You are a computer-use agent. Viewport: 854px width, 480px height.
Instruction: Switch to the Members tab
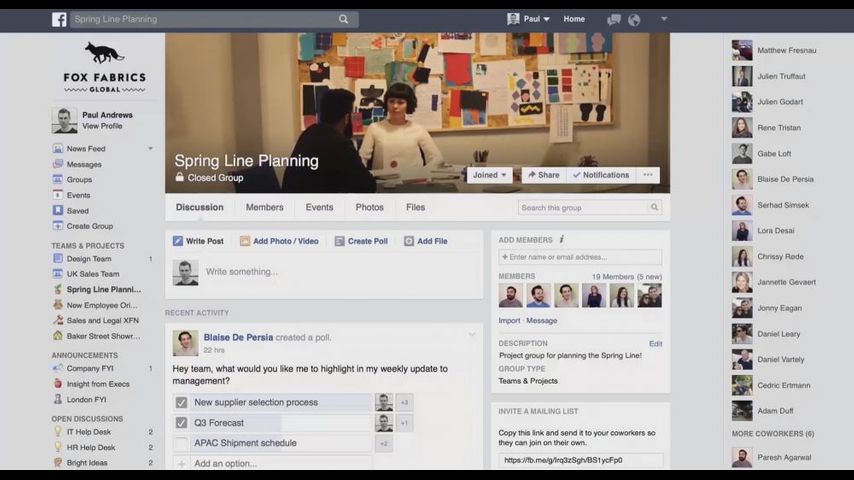[x=265, y=208]
